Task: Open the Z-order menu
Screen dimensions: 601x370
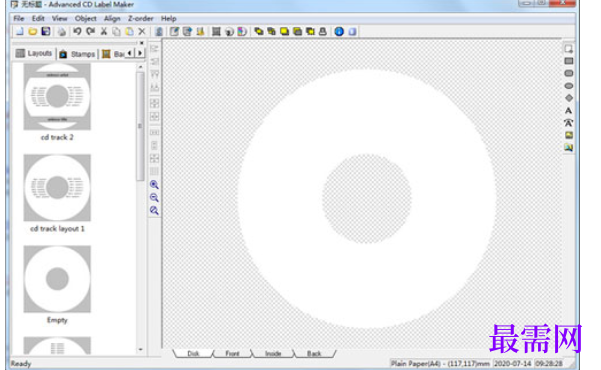Action: tap(140, 18)
